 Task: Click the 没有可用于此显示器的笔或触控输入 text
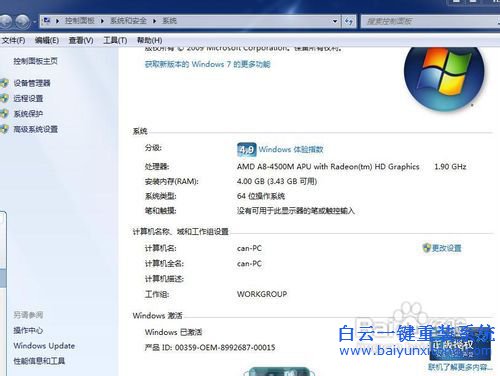(296, 211)
